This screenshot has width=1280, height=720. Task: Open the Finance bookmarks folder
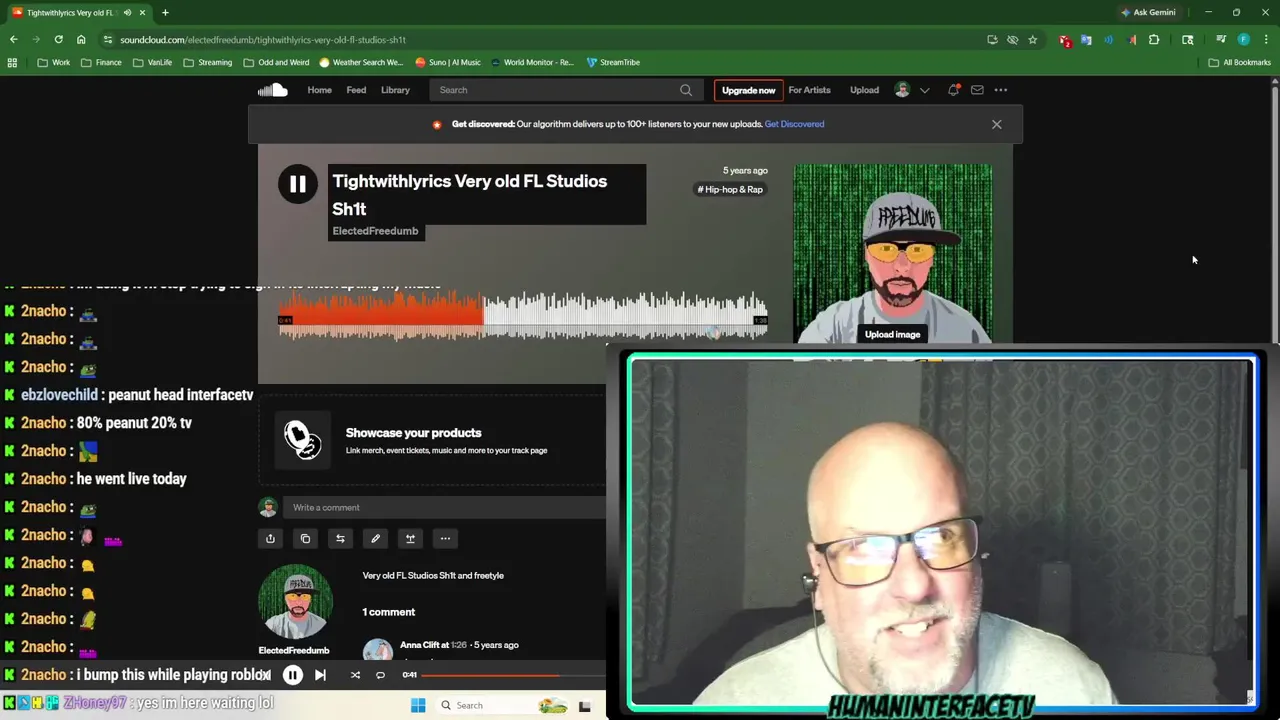(x=101, y=62)
